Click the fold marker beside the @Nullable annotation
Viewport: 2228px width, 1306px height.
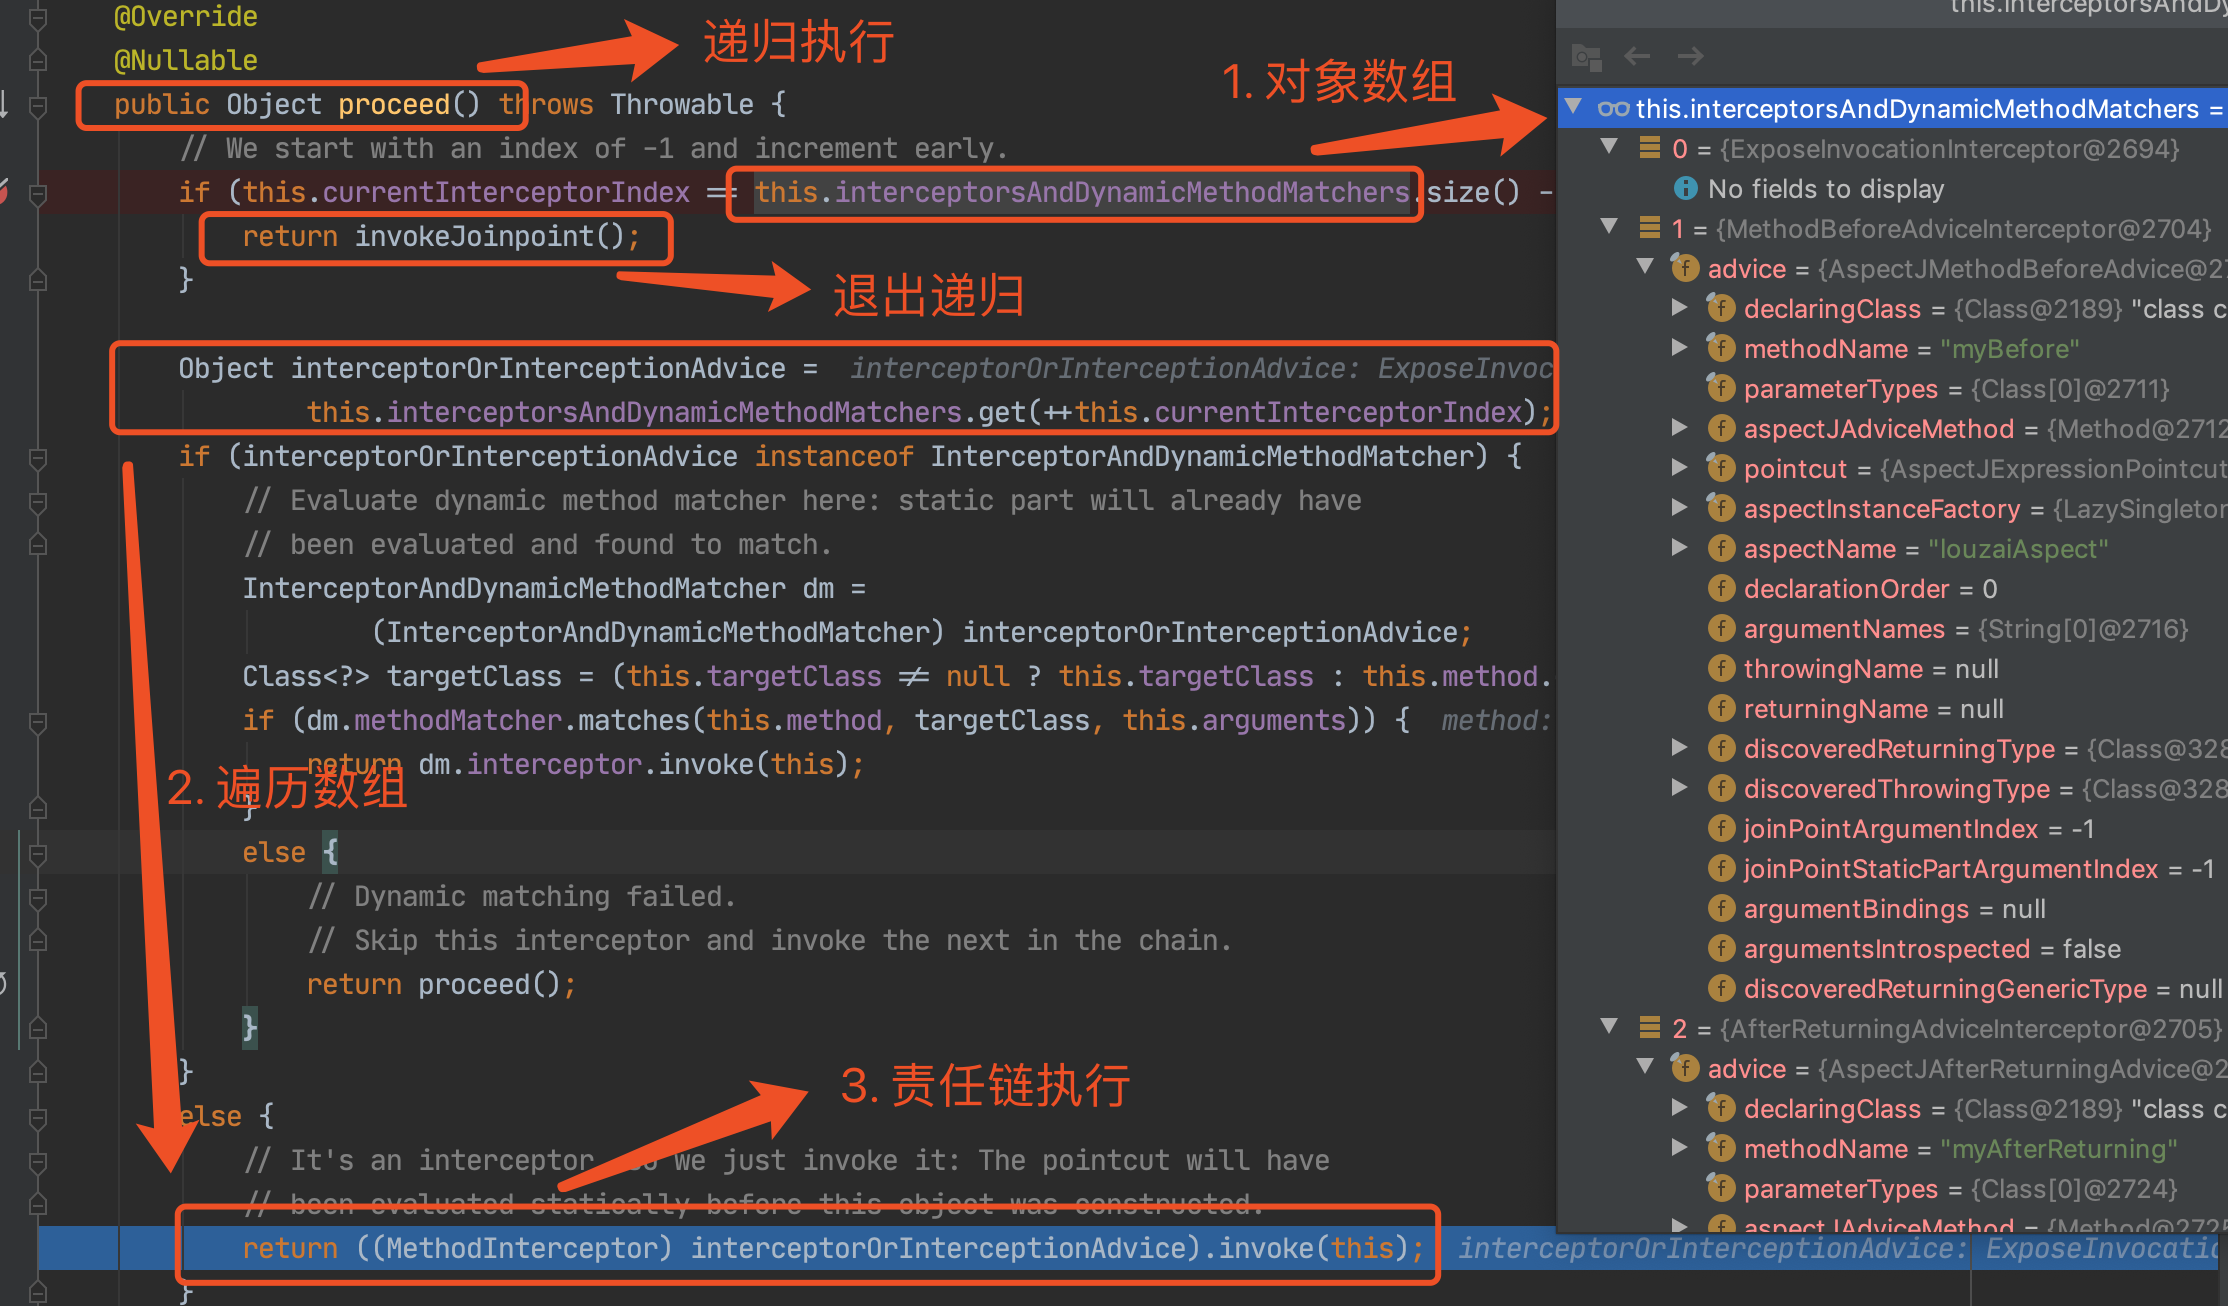[x=38, y=61]
